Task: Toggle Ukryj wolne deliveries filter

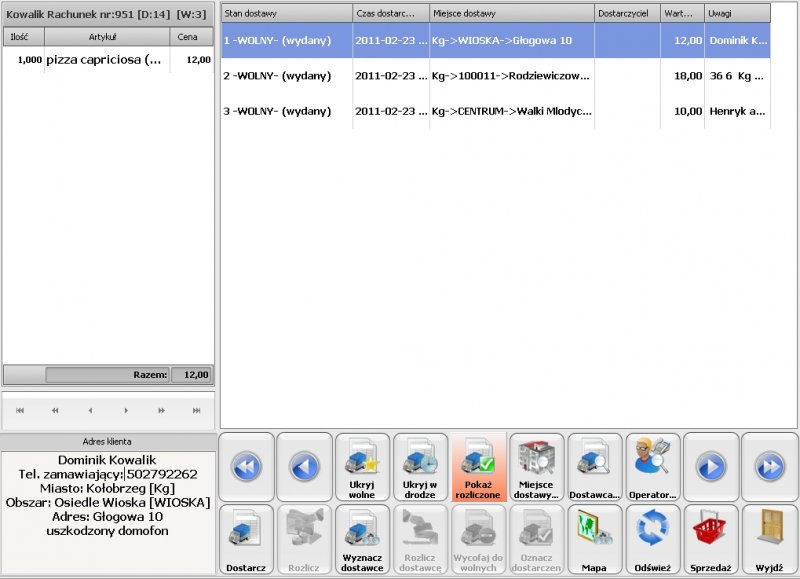Action: click(362, 467)
